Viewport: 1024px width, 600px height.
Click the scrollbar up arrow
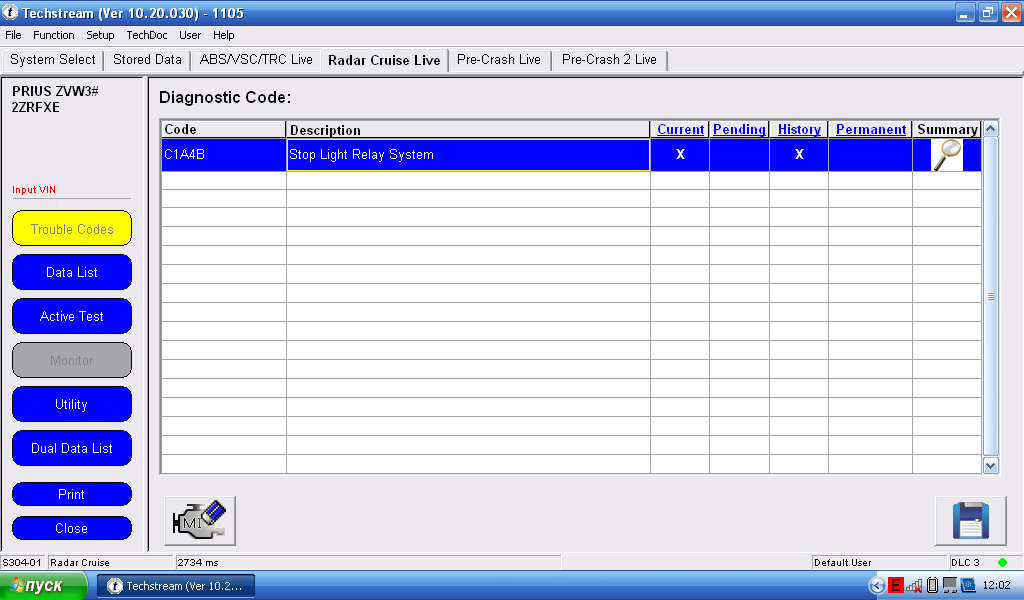tap(991, 129)
